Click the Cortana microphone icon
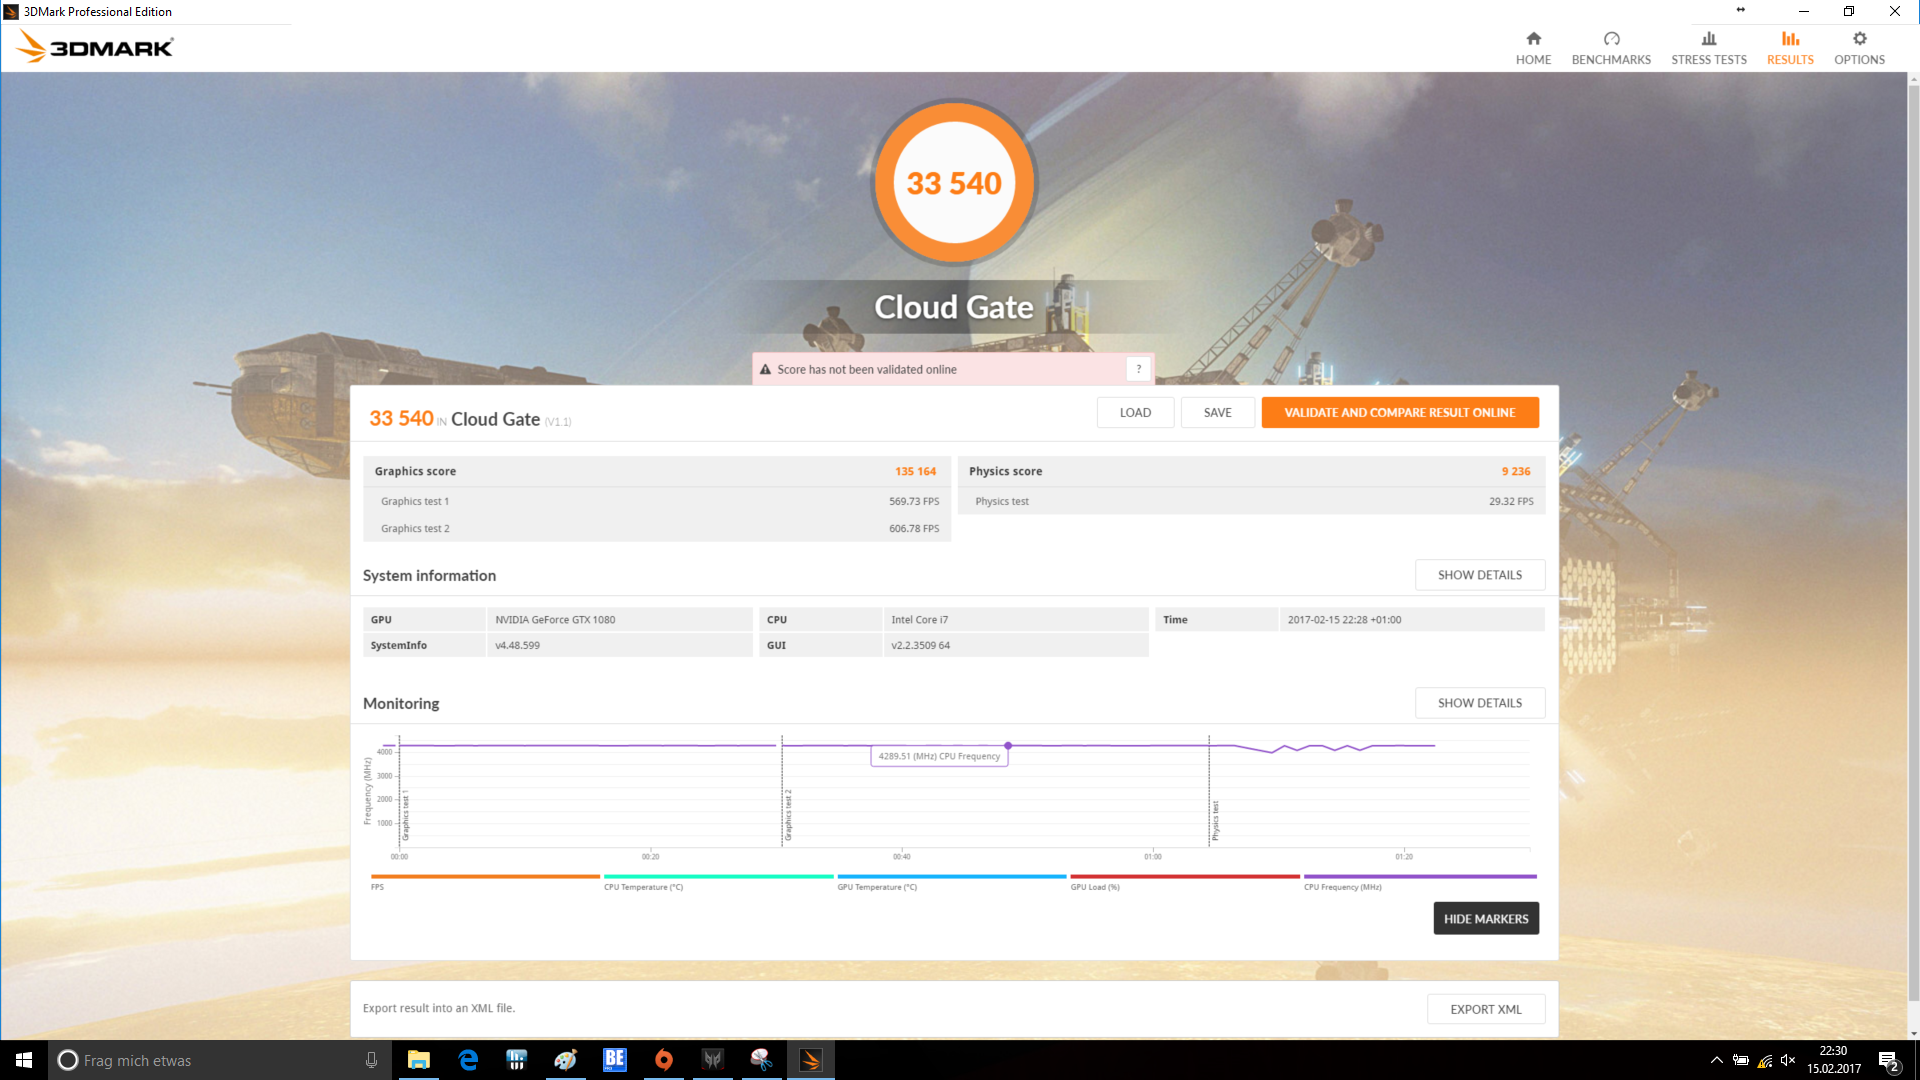 tap(371, 1060)
